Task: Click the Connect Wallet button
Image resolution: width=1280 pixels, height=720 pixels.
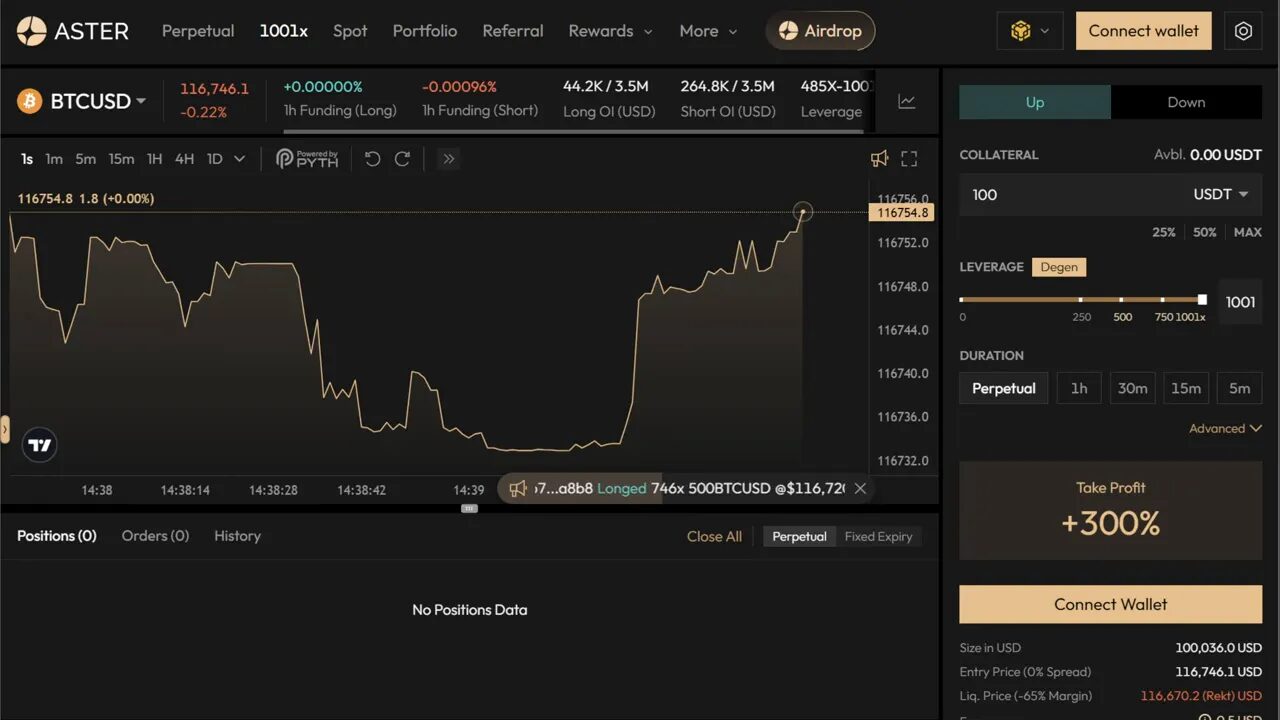Action: [x=1110, y=604]
